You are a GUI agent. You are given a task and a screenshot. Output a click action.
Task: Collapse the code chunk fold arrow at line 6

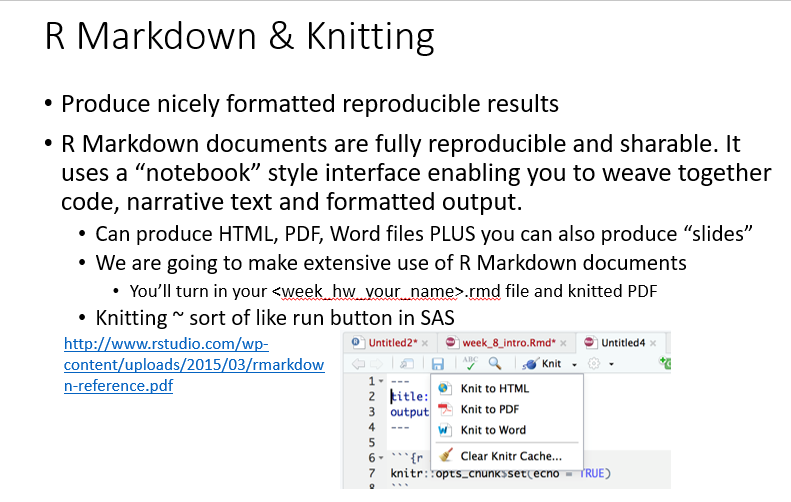tap(381, 458)
